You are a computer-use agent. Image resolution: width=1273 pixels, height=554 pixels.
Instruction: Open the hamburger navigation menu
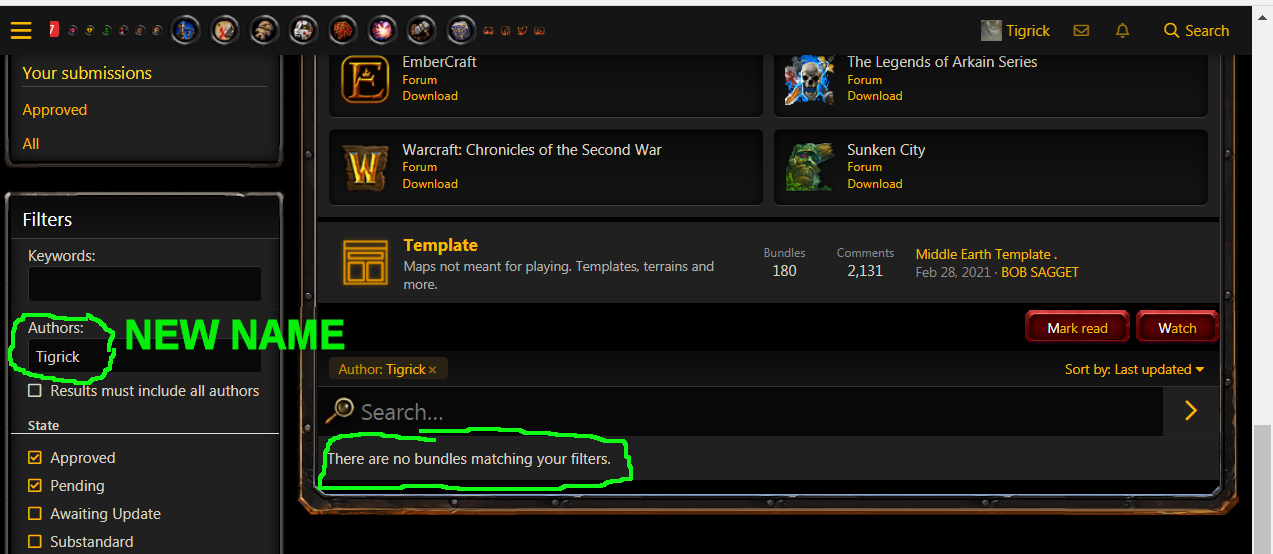21,30
